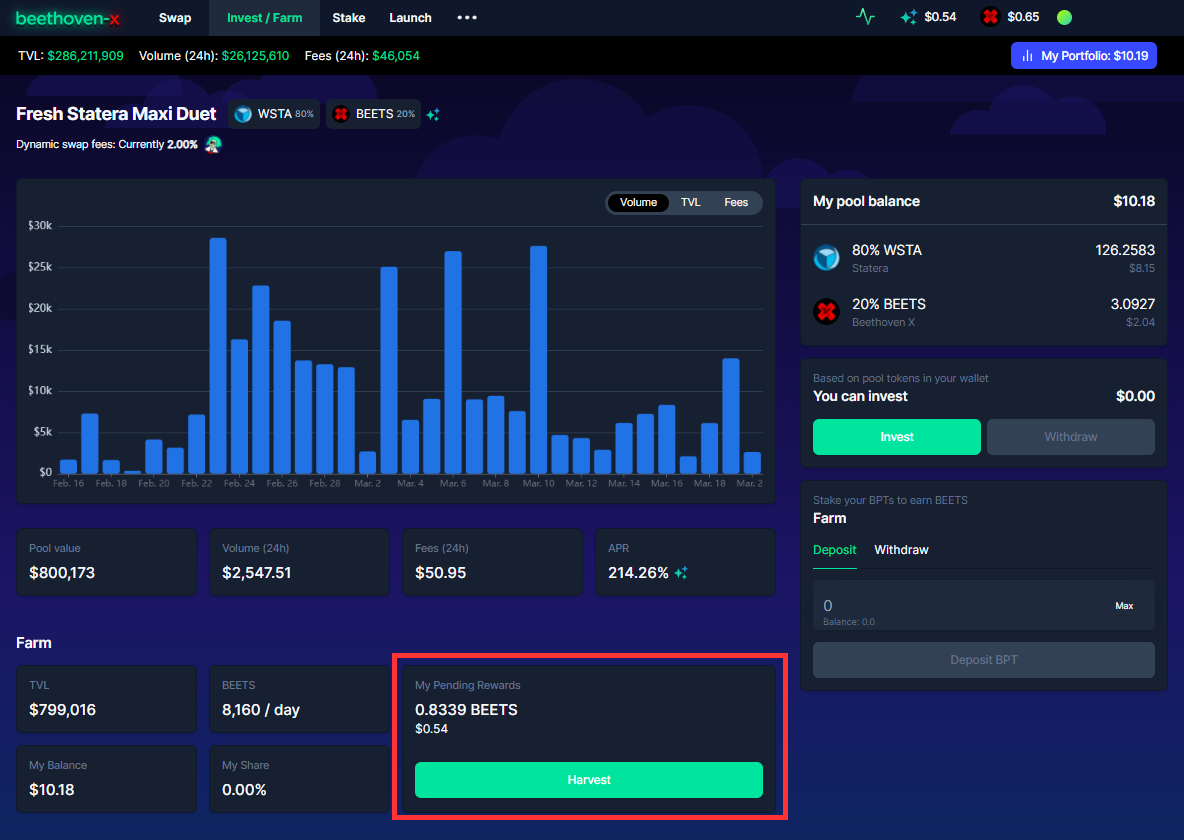The height and width of the screenshot is (840, 1184).
Task: Open the Invest / Farm tab
Action: (264, 17)
